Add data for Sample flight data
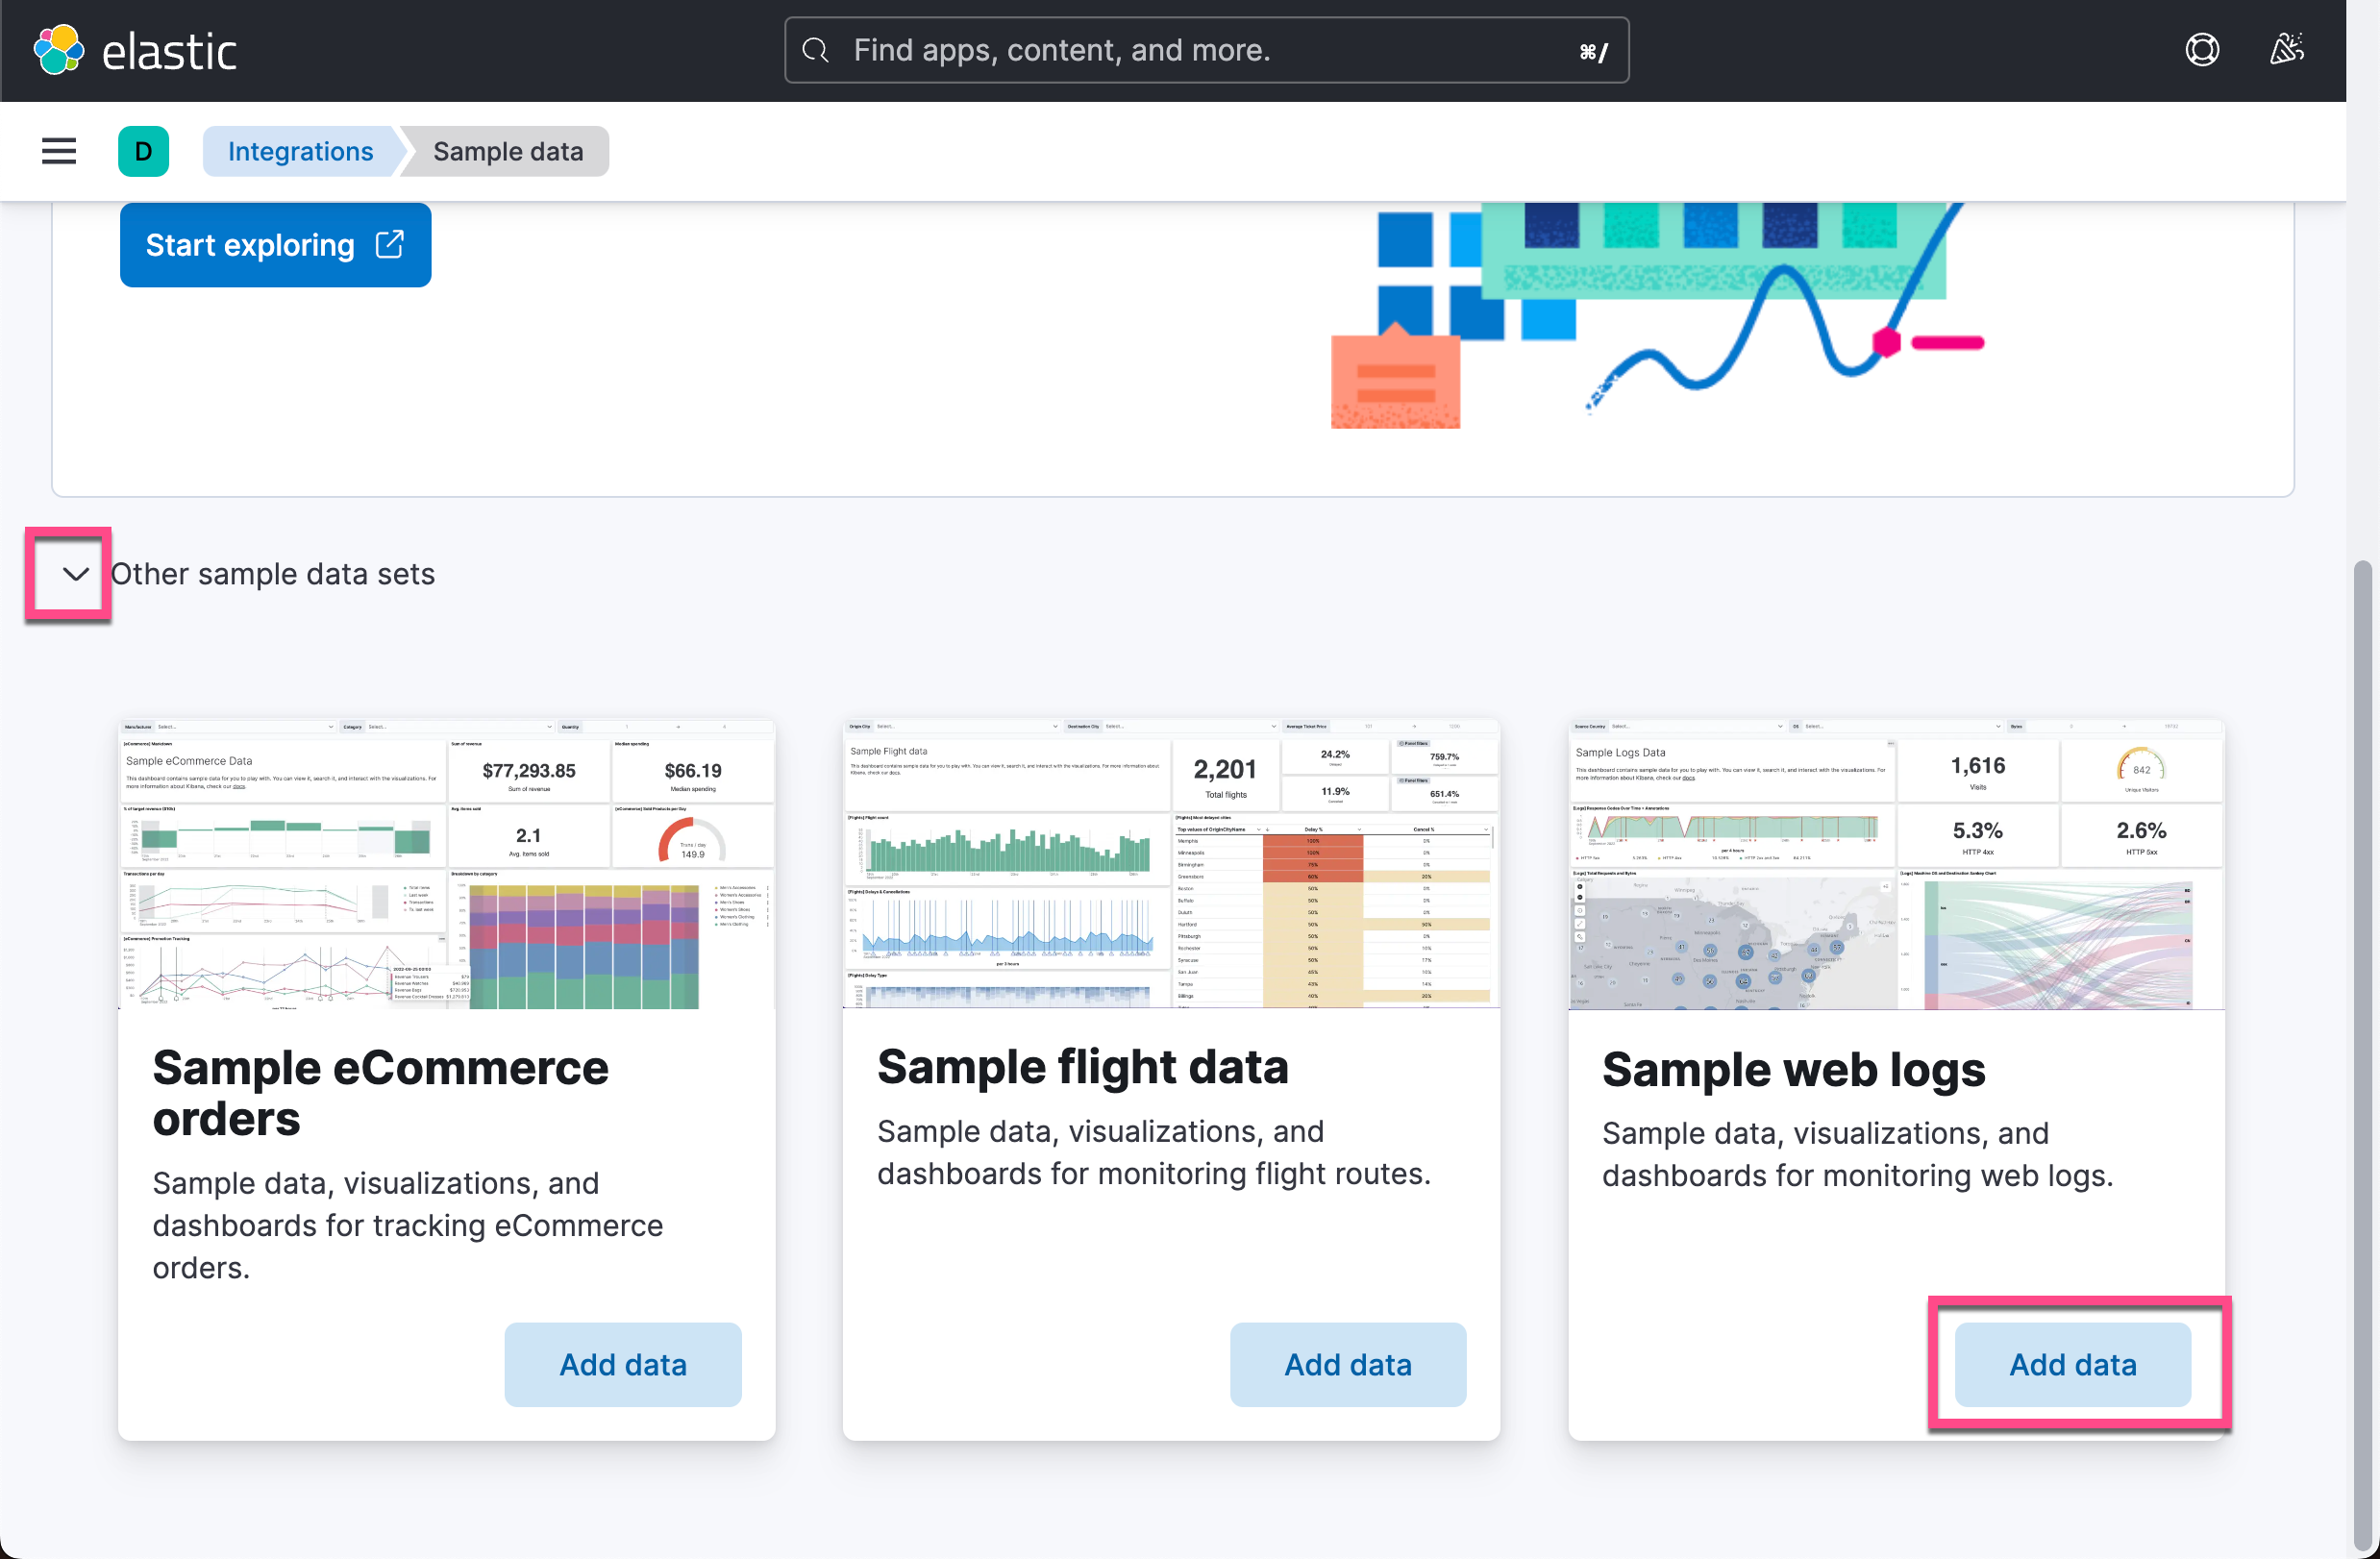The image size is (2380, 1559). point(1347,1364)
